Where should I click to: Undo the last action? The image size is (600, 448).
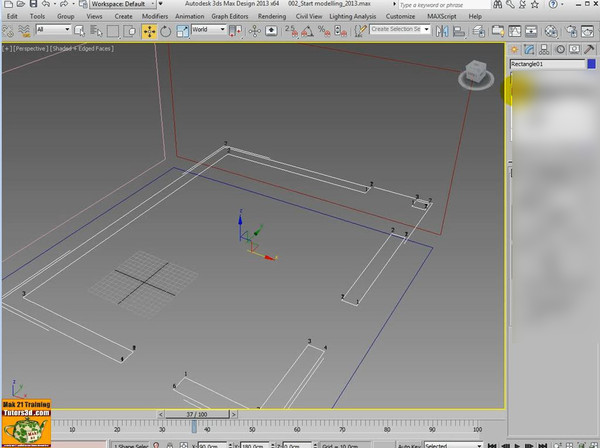point(46,4)
